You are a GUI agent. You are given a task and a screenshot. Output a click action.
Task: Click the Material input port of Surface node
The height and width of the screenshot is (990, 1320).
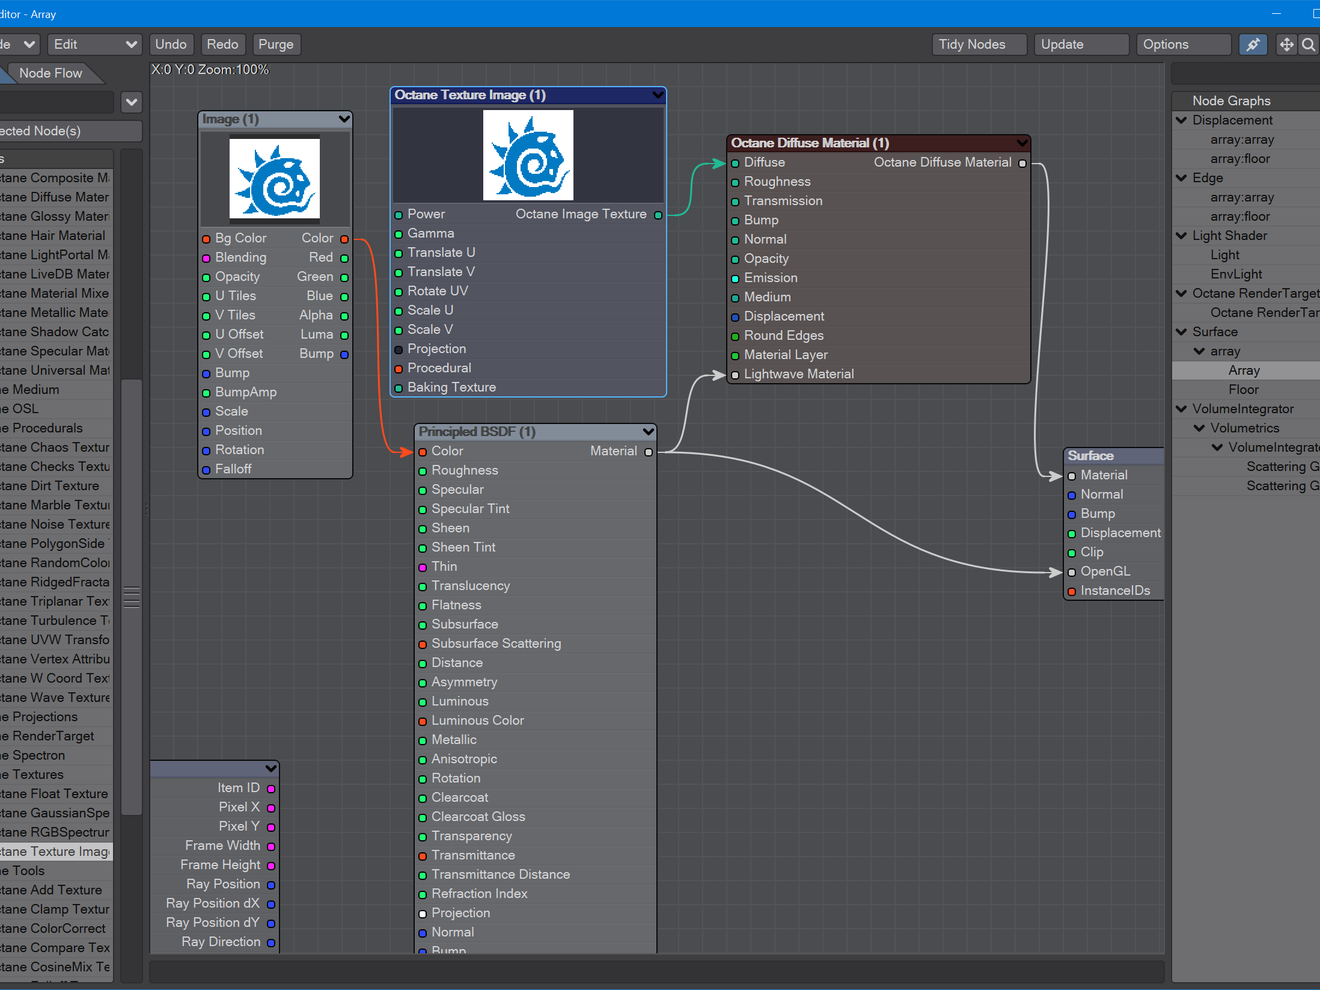coord(1072,476)
